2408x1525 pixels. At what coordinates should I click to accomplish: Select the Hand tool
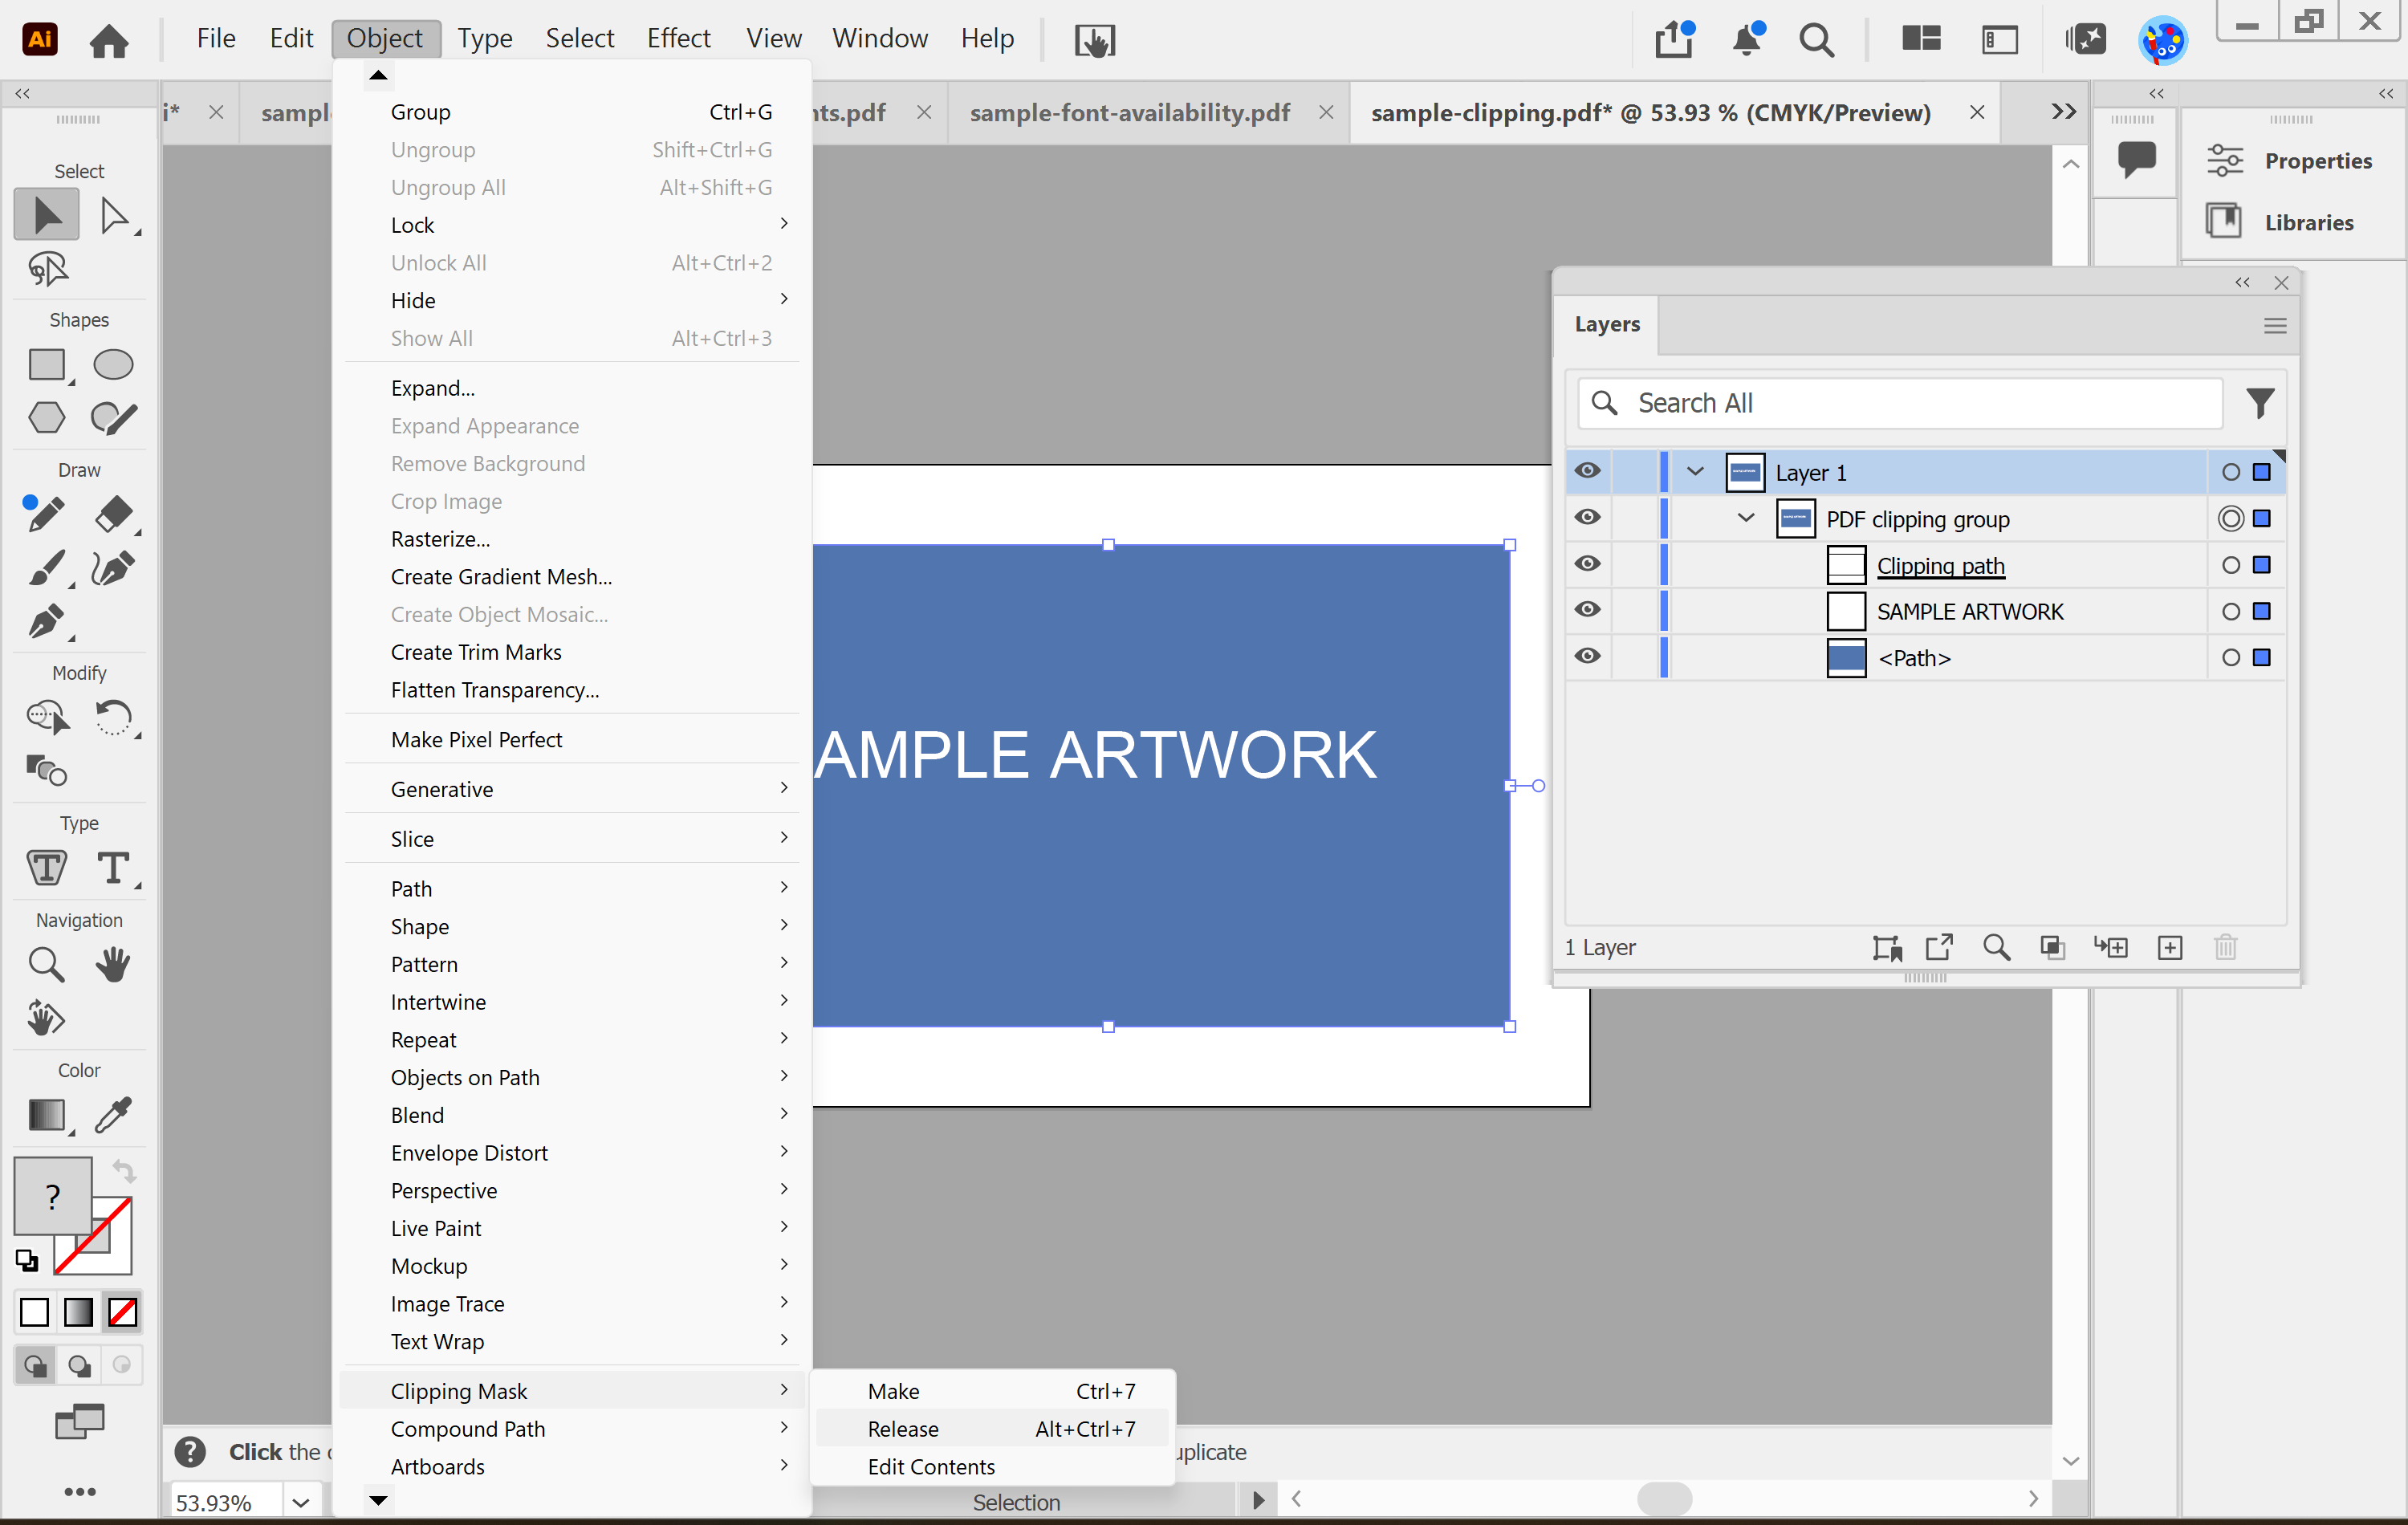coord(113,964)
